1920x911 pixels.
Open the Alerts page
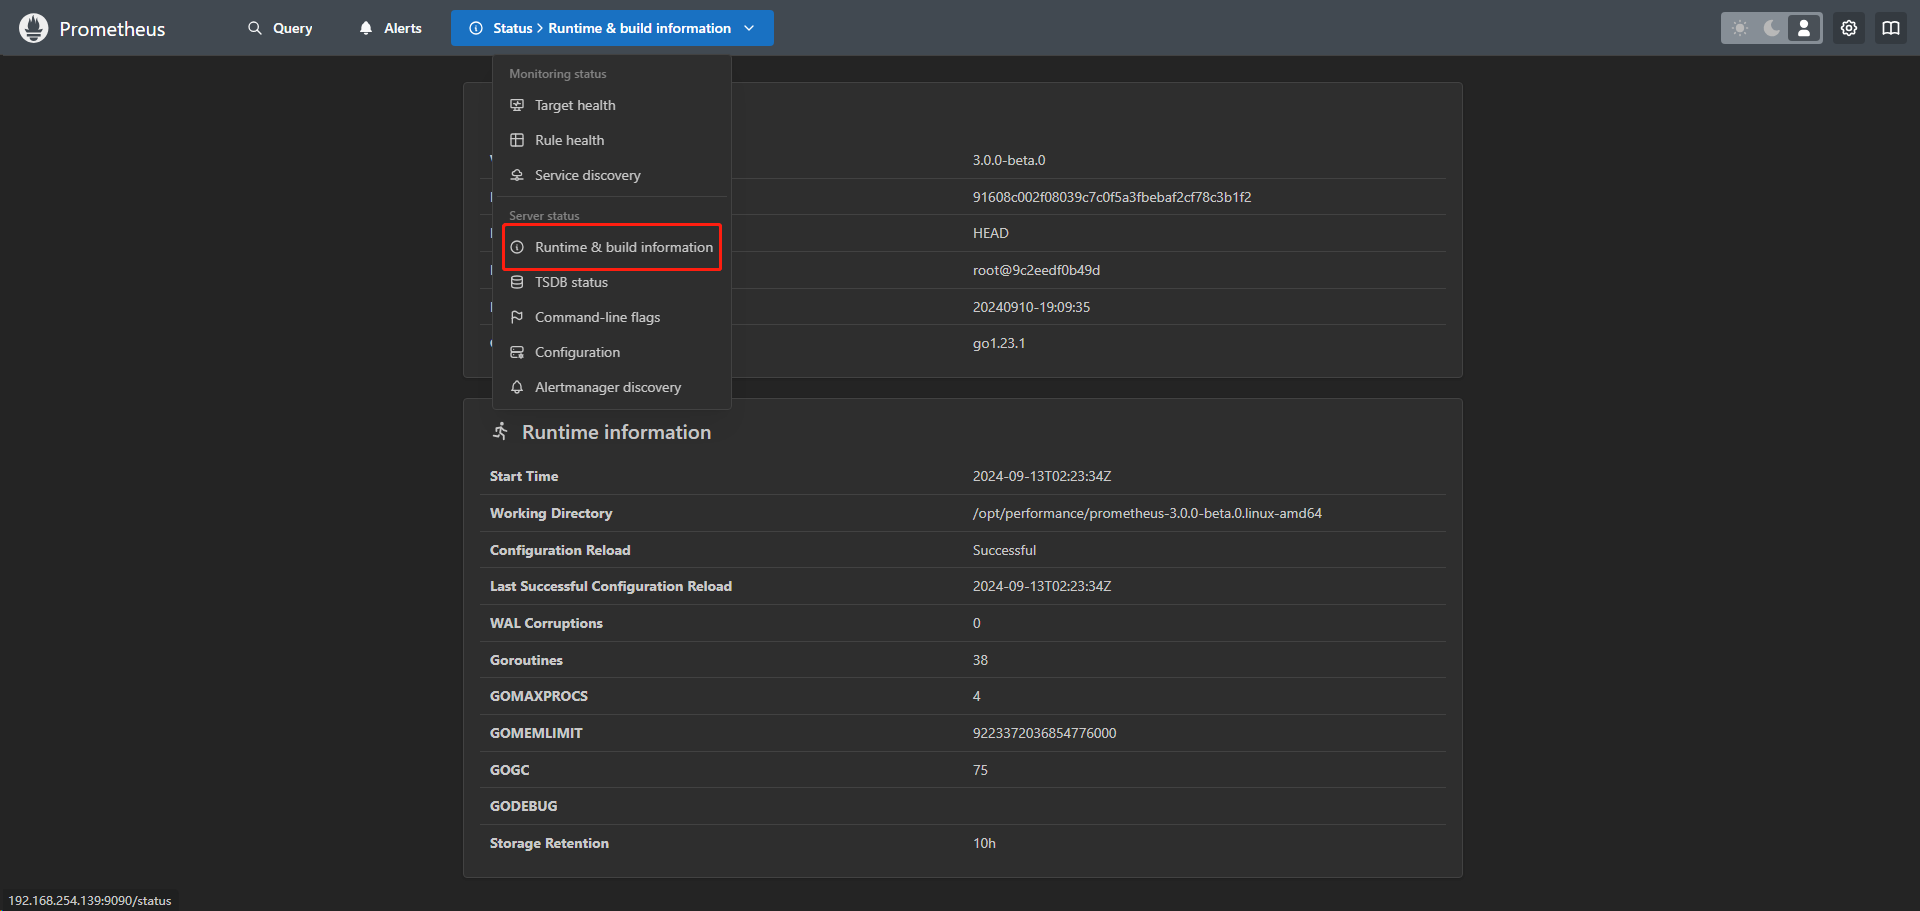390,28
